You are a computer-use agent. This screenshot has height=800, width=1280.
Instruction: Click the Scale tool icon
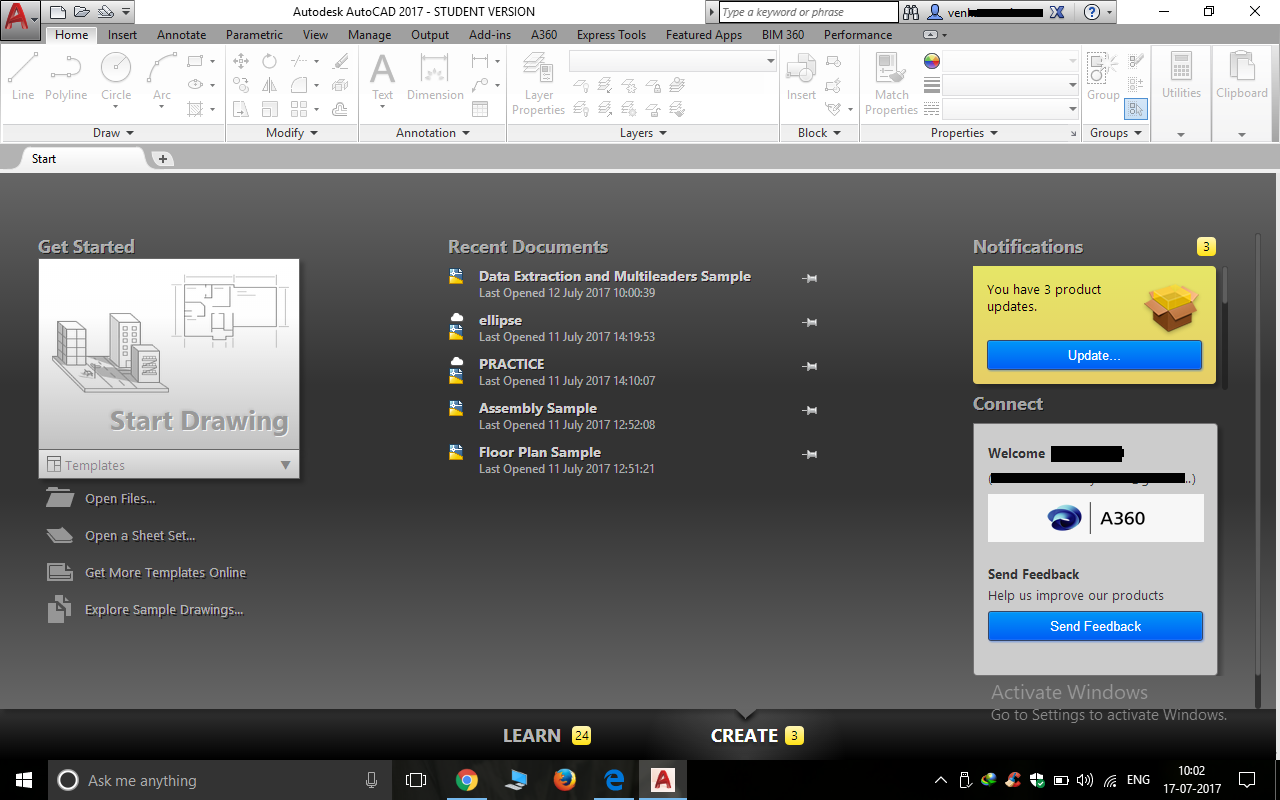tap(269, 109)
